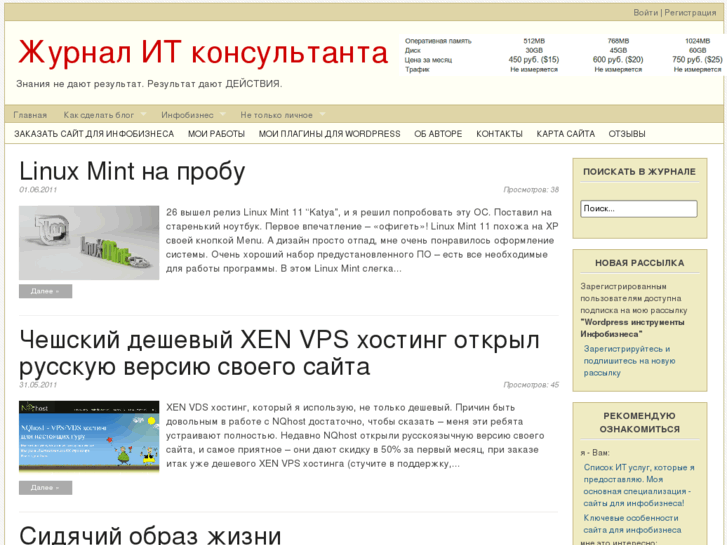
Task: Expand the Инфобизнес dropdown arrow
Action: pyautogui.click(x=223, y=114)
